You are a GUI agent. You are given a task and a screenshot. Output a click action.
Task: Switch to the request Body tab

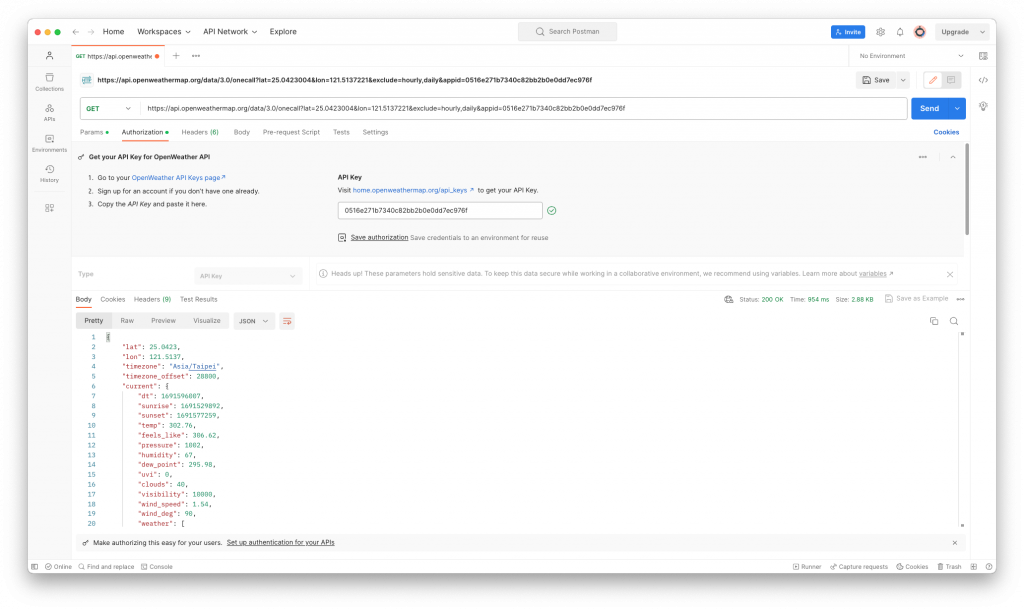(x=242, y=132)
